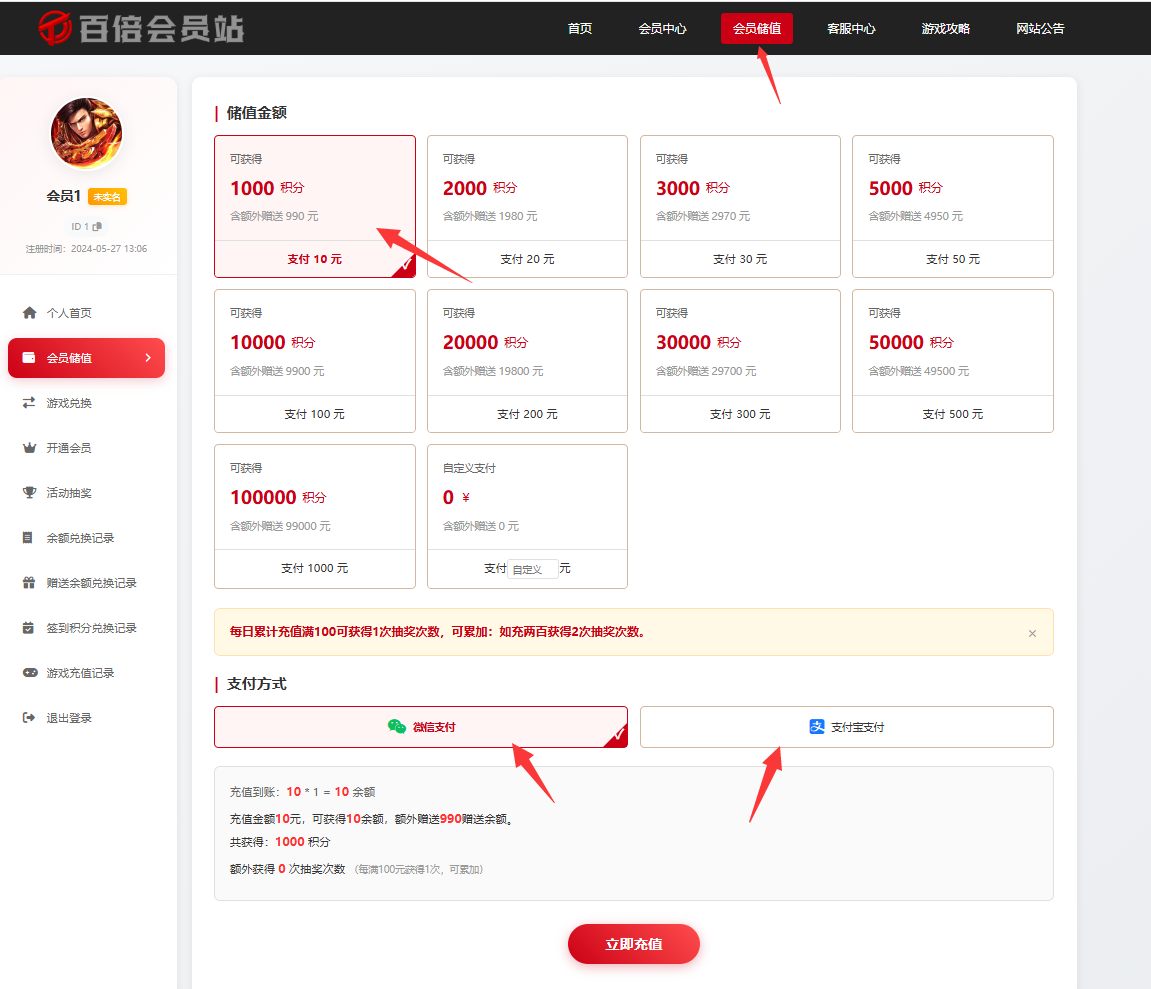Click the crown icon for 开通会员
The width and height of the screenshot is (1151, 989).
29,448
